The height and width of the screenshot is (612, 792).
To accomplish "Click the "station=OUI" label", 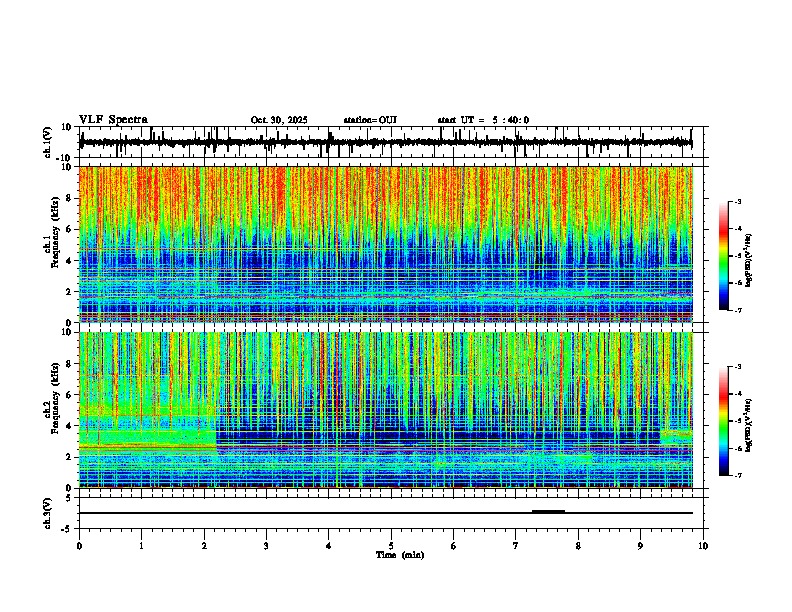I will [370, 120].
